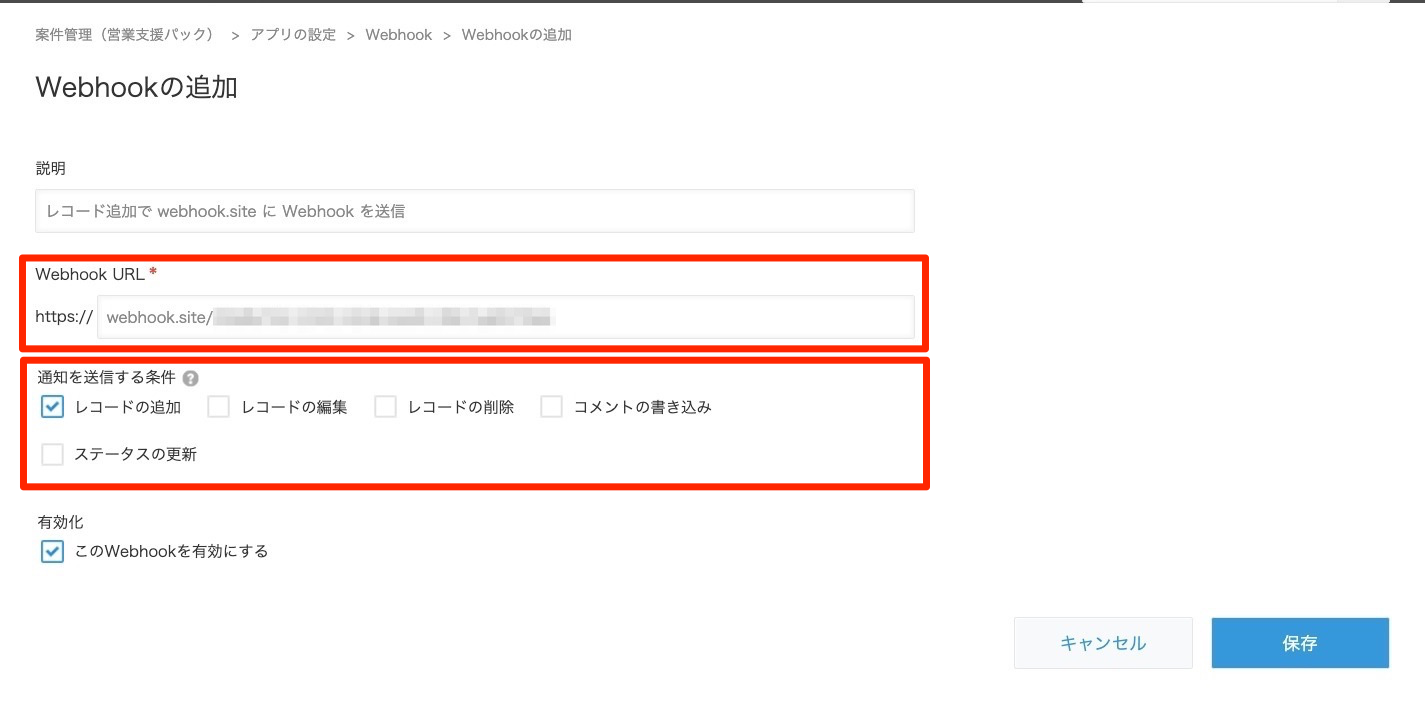The width and height of the screenshot is (1425, 705).
Task: Check the コメントの書き込み checkbox
Action: tap(552, 407)
